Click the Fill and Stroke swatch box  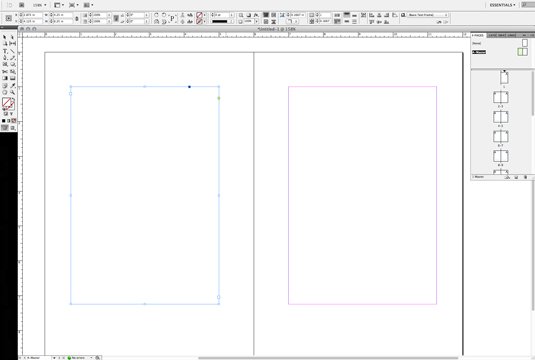[x=8, y=103]
